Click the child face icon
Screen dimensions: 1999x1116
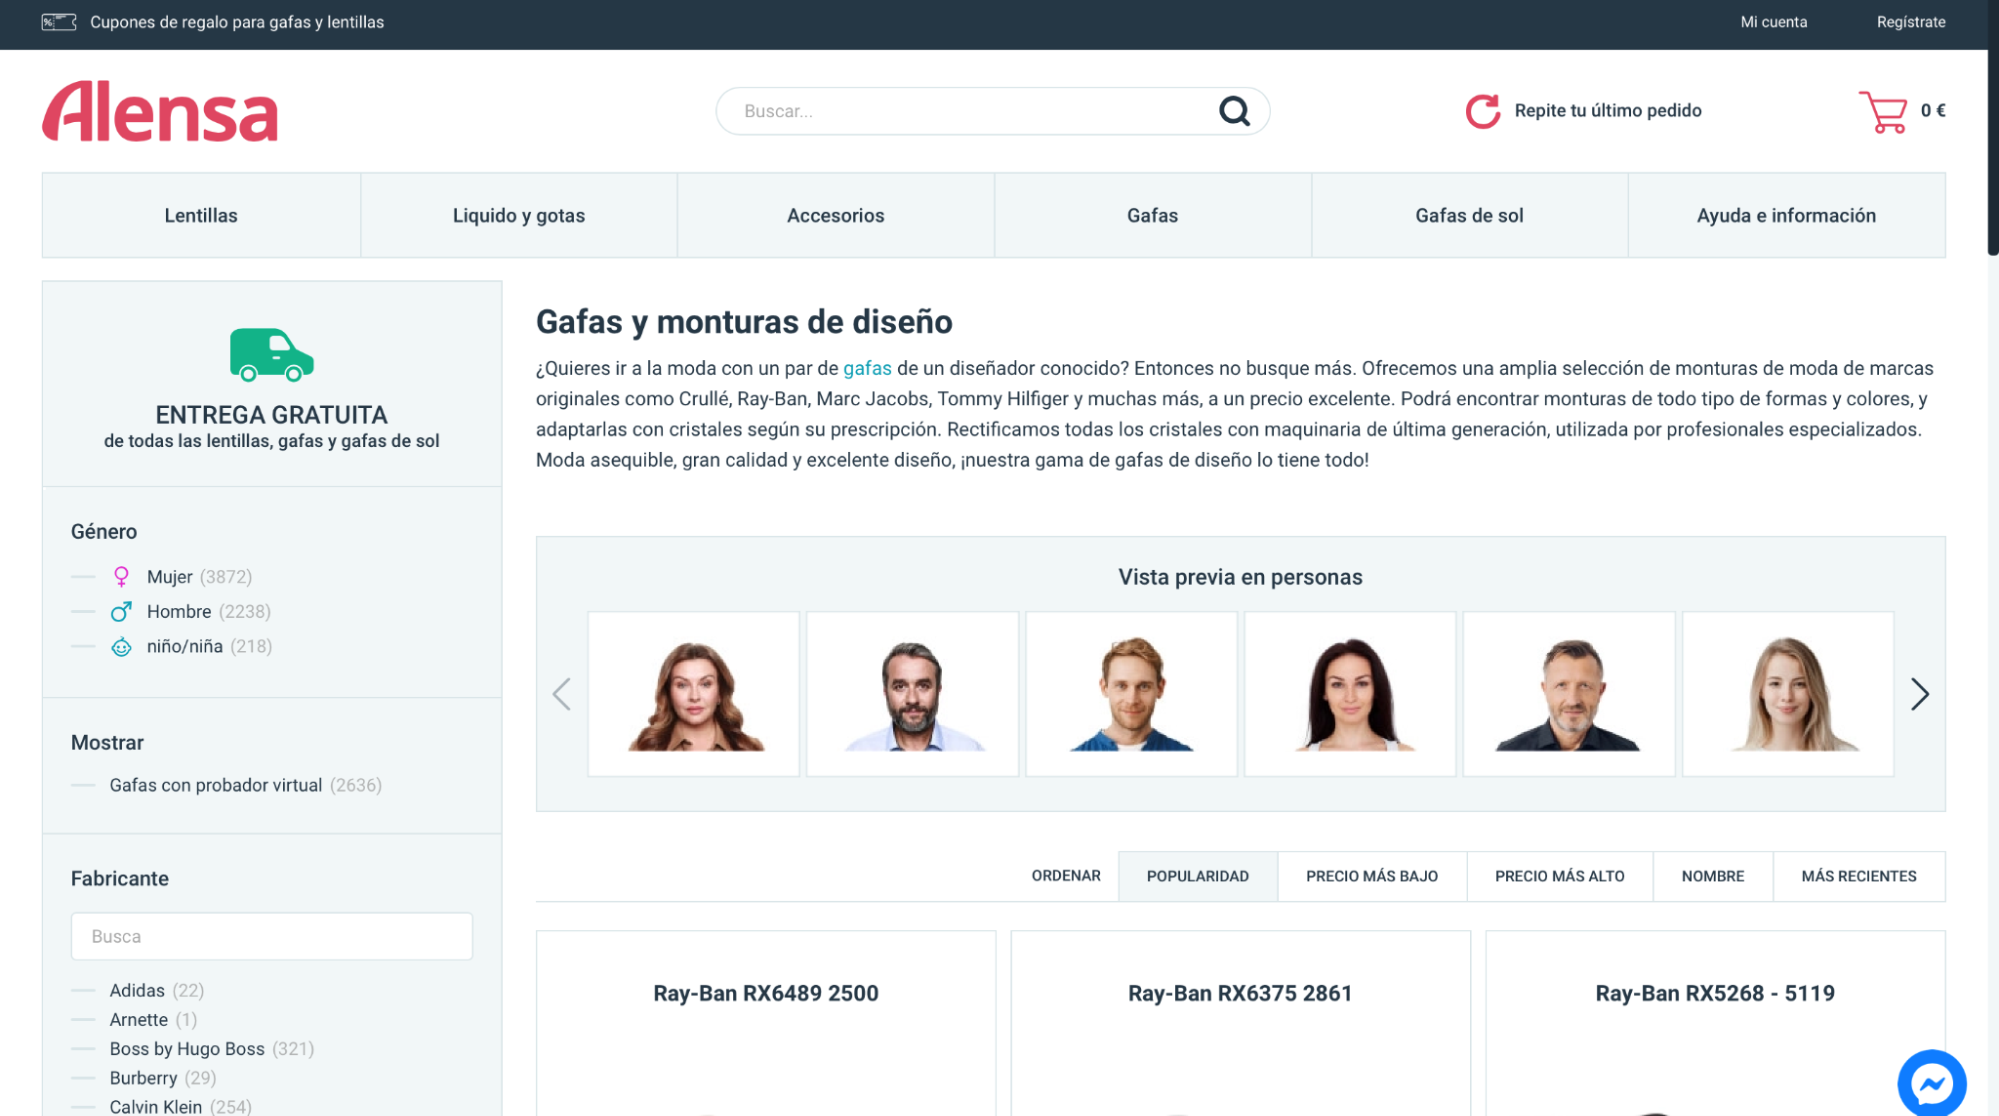pyautogui.click(x=121, y=647)
